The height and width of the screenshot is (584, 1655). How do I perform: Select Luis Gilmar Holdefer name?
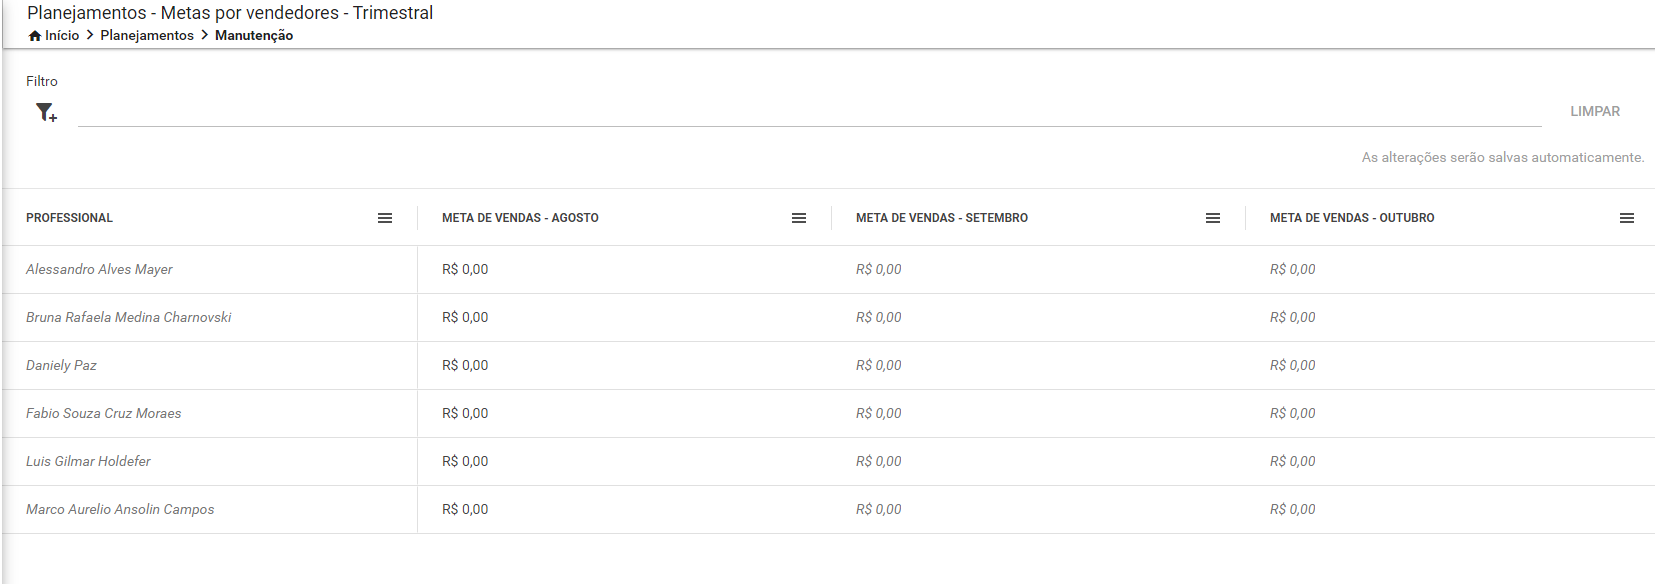88,462
